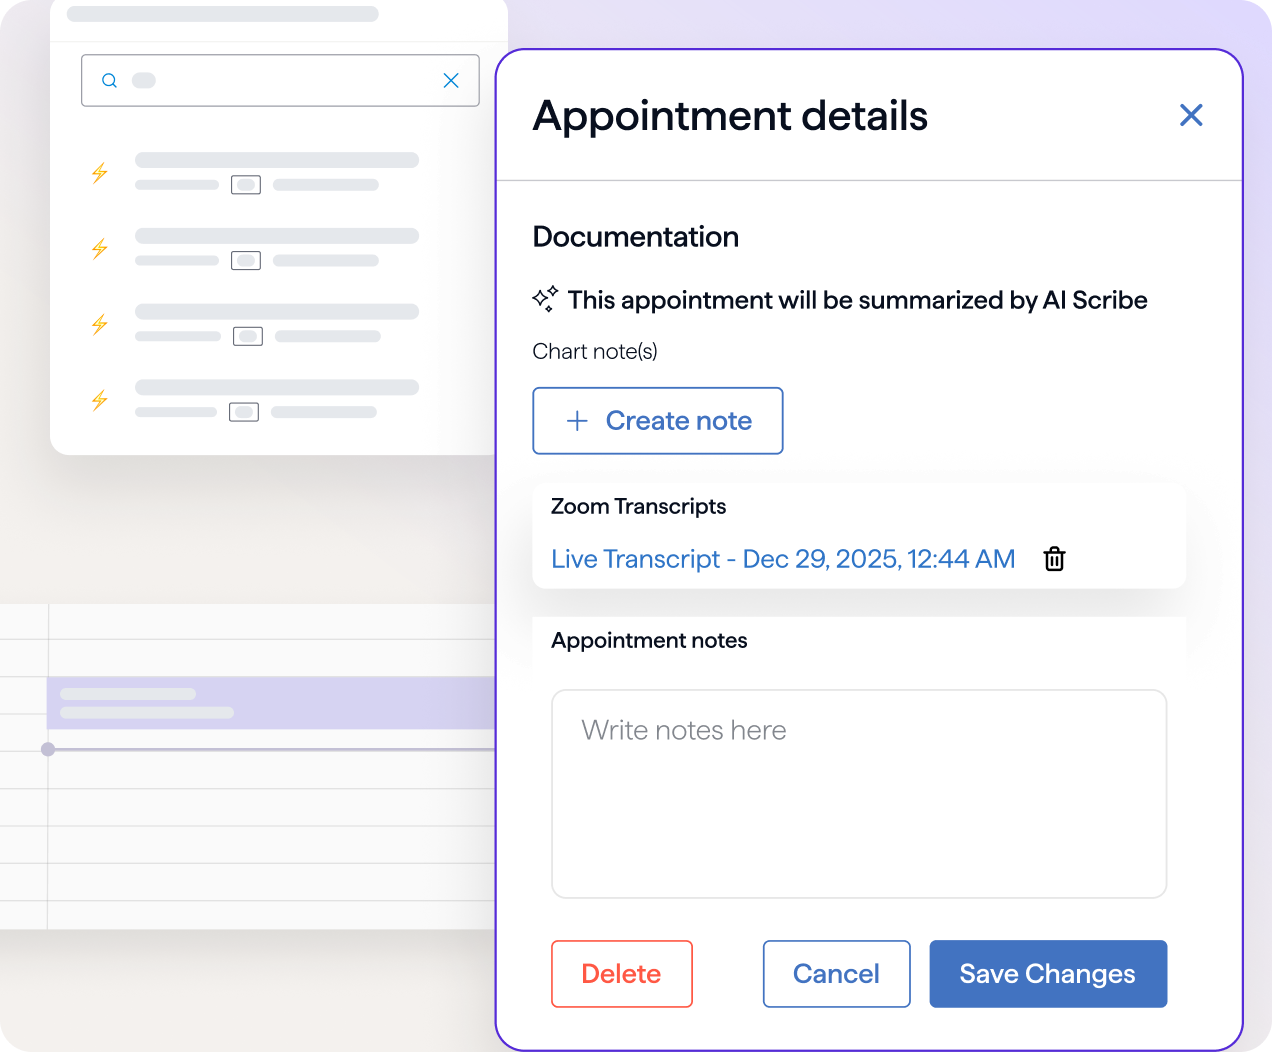The image size is (1272, 1052).
Task: Click the Documentation heading
Action: click(636, 237)
